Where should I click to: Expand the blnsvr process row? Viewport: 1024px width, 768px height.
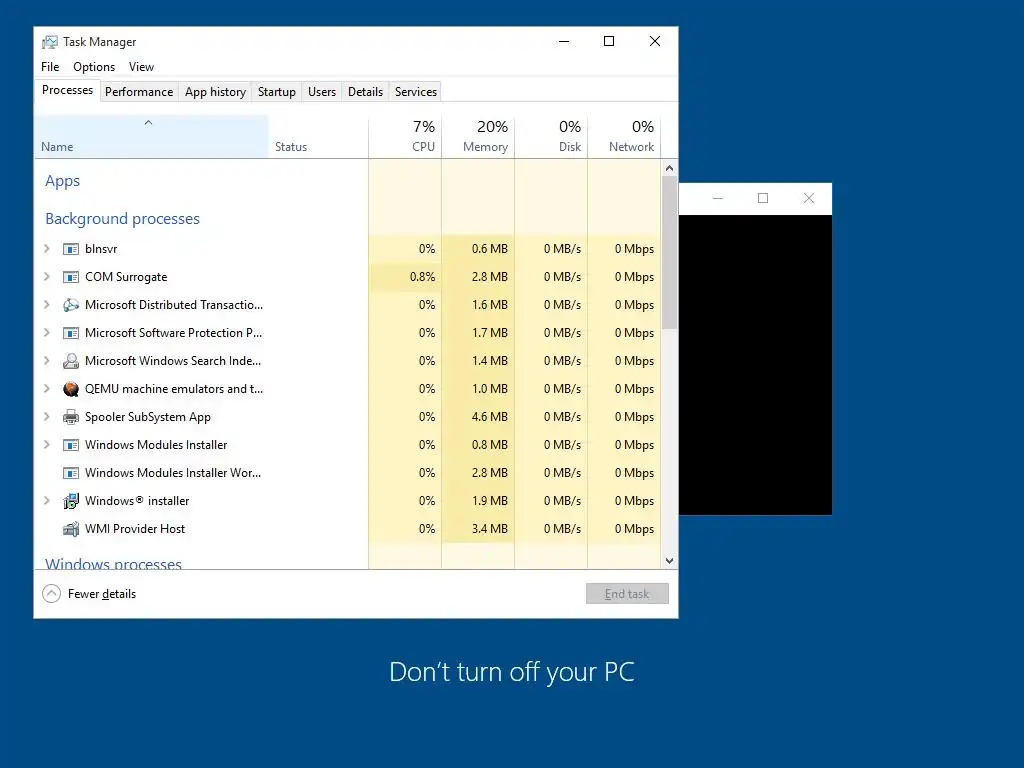pyautogui.click(x=46, y=249)
